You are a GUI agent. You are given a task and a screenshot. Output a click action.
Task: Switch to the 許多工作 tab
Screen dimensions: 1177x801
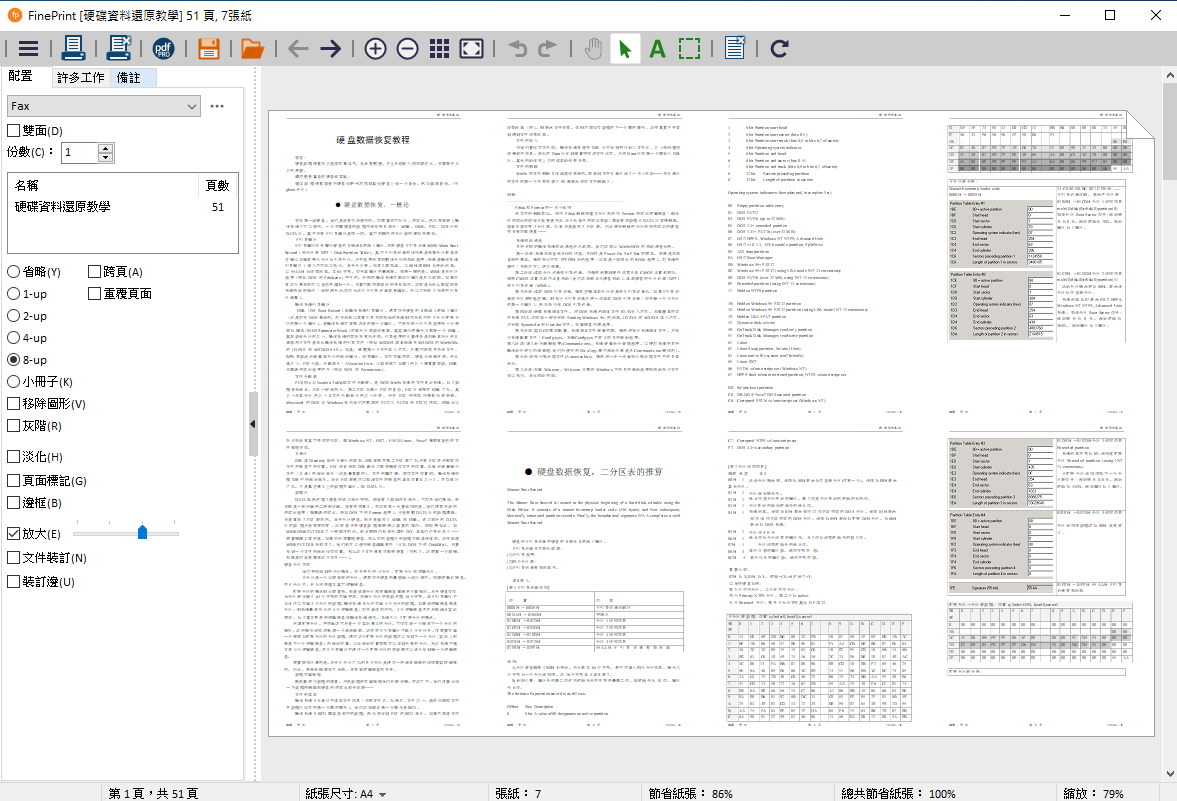click(80, 77)
